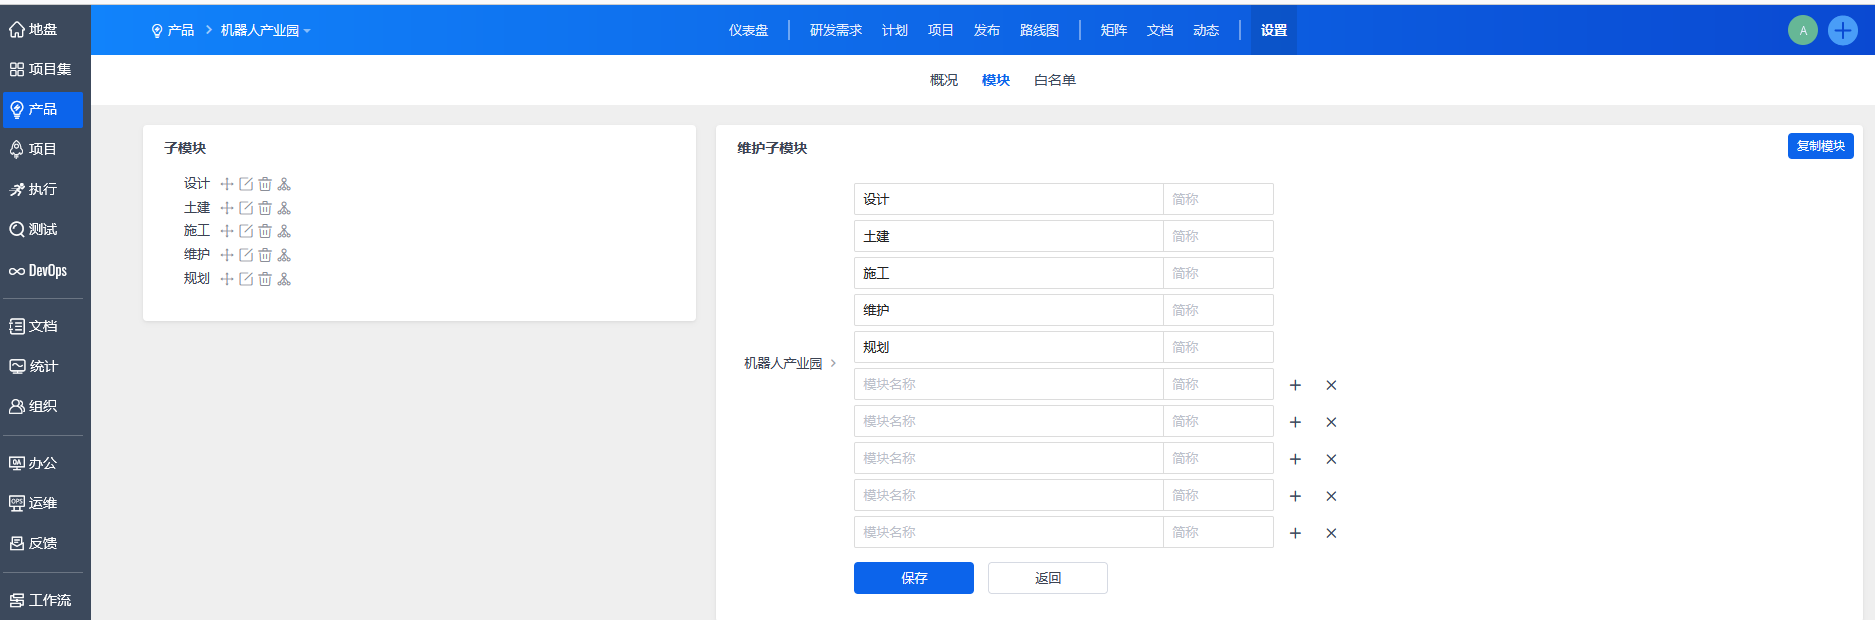
Task: Click the 返回 button
Action: [x=1047, y=578]
